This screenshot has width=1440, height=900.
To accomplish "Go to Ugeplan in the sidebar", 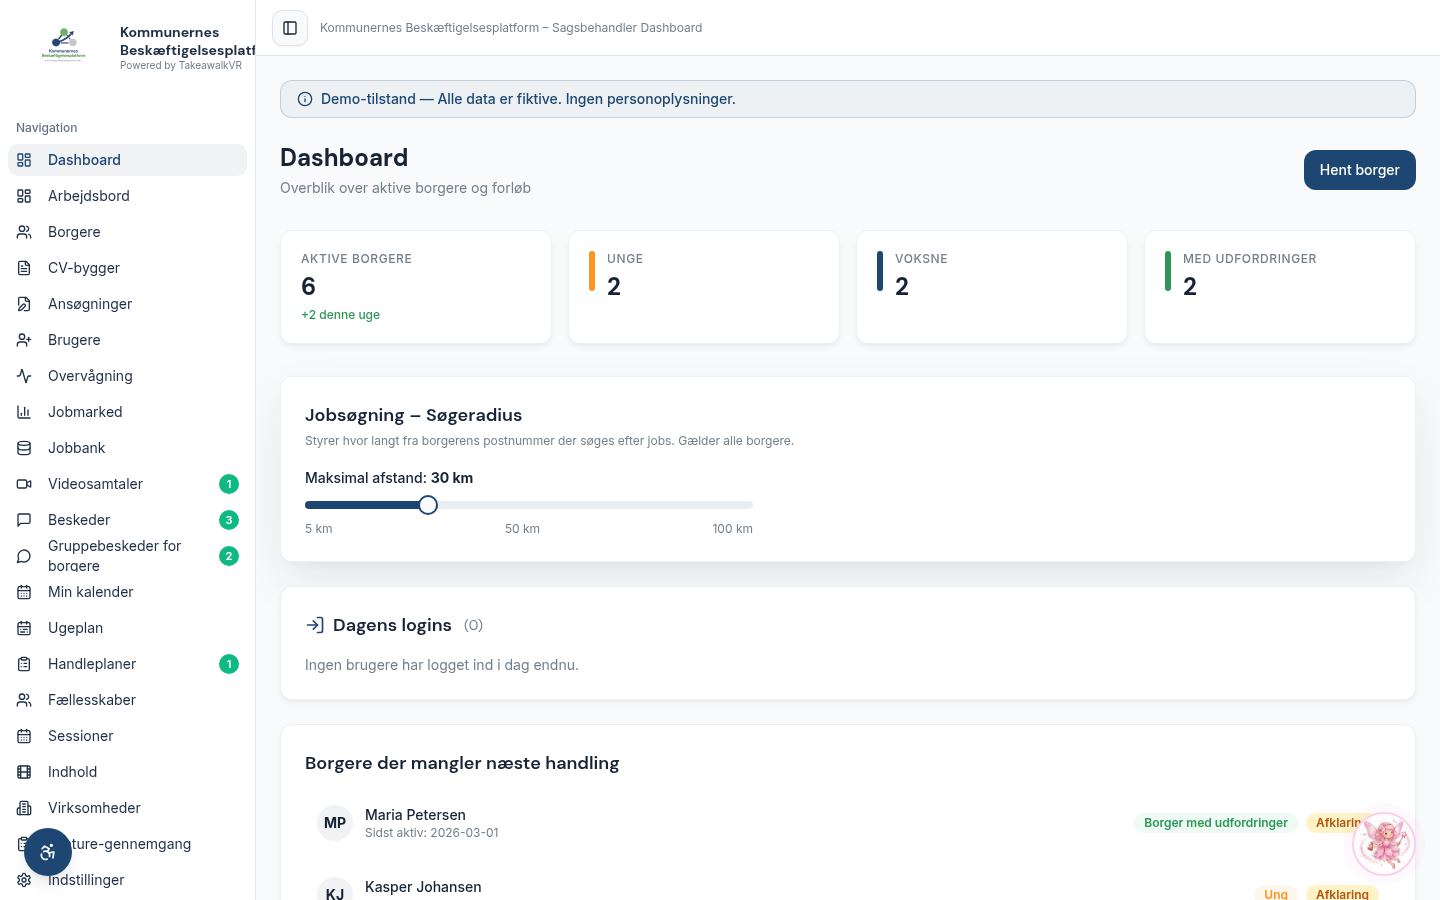I will click(127, 628).
